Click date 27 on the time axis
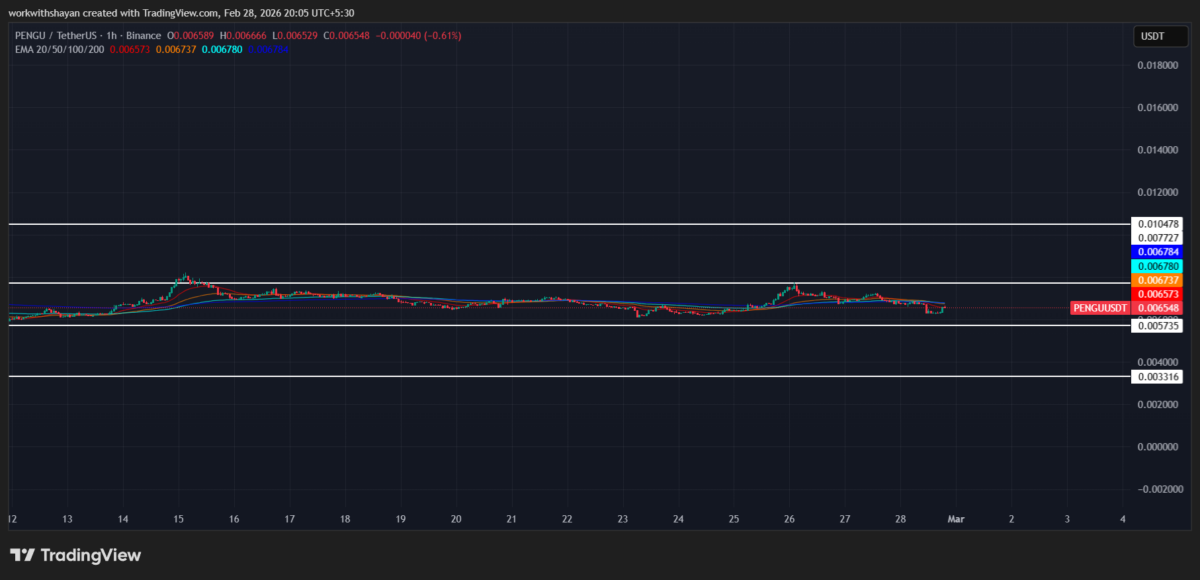 845,519
